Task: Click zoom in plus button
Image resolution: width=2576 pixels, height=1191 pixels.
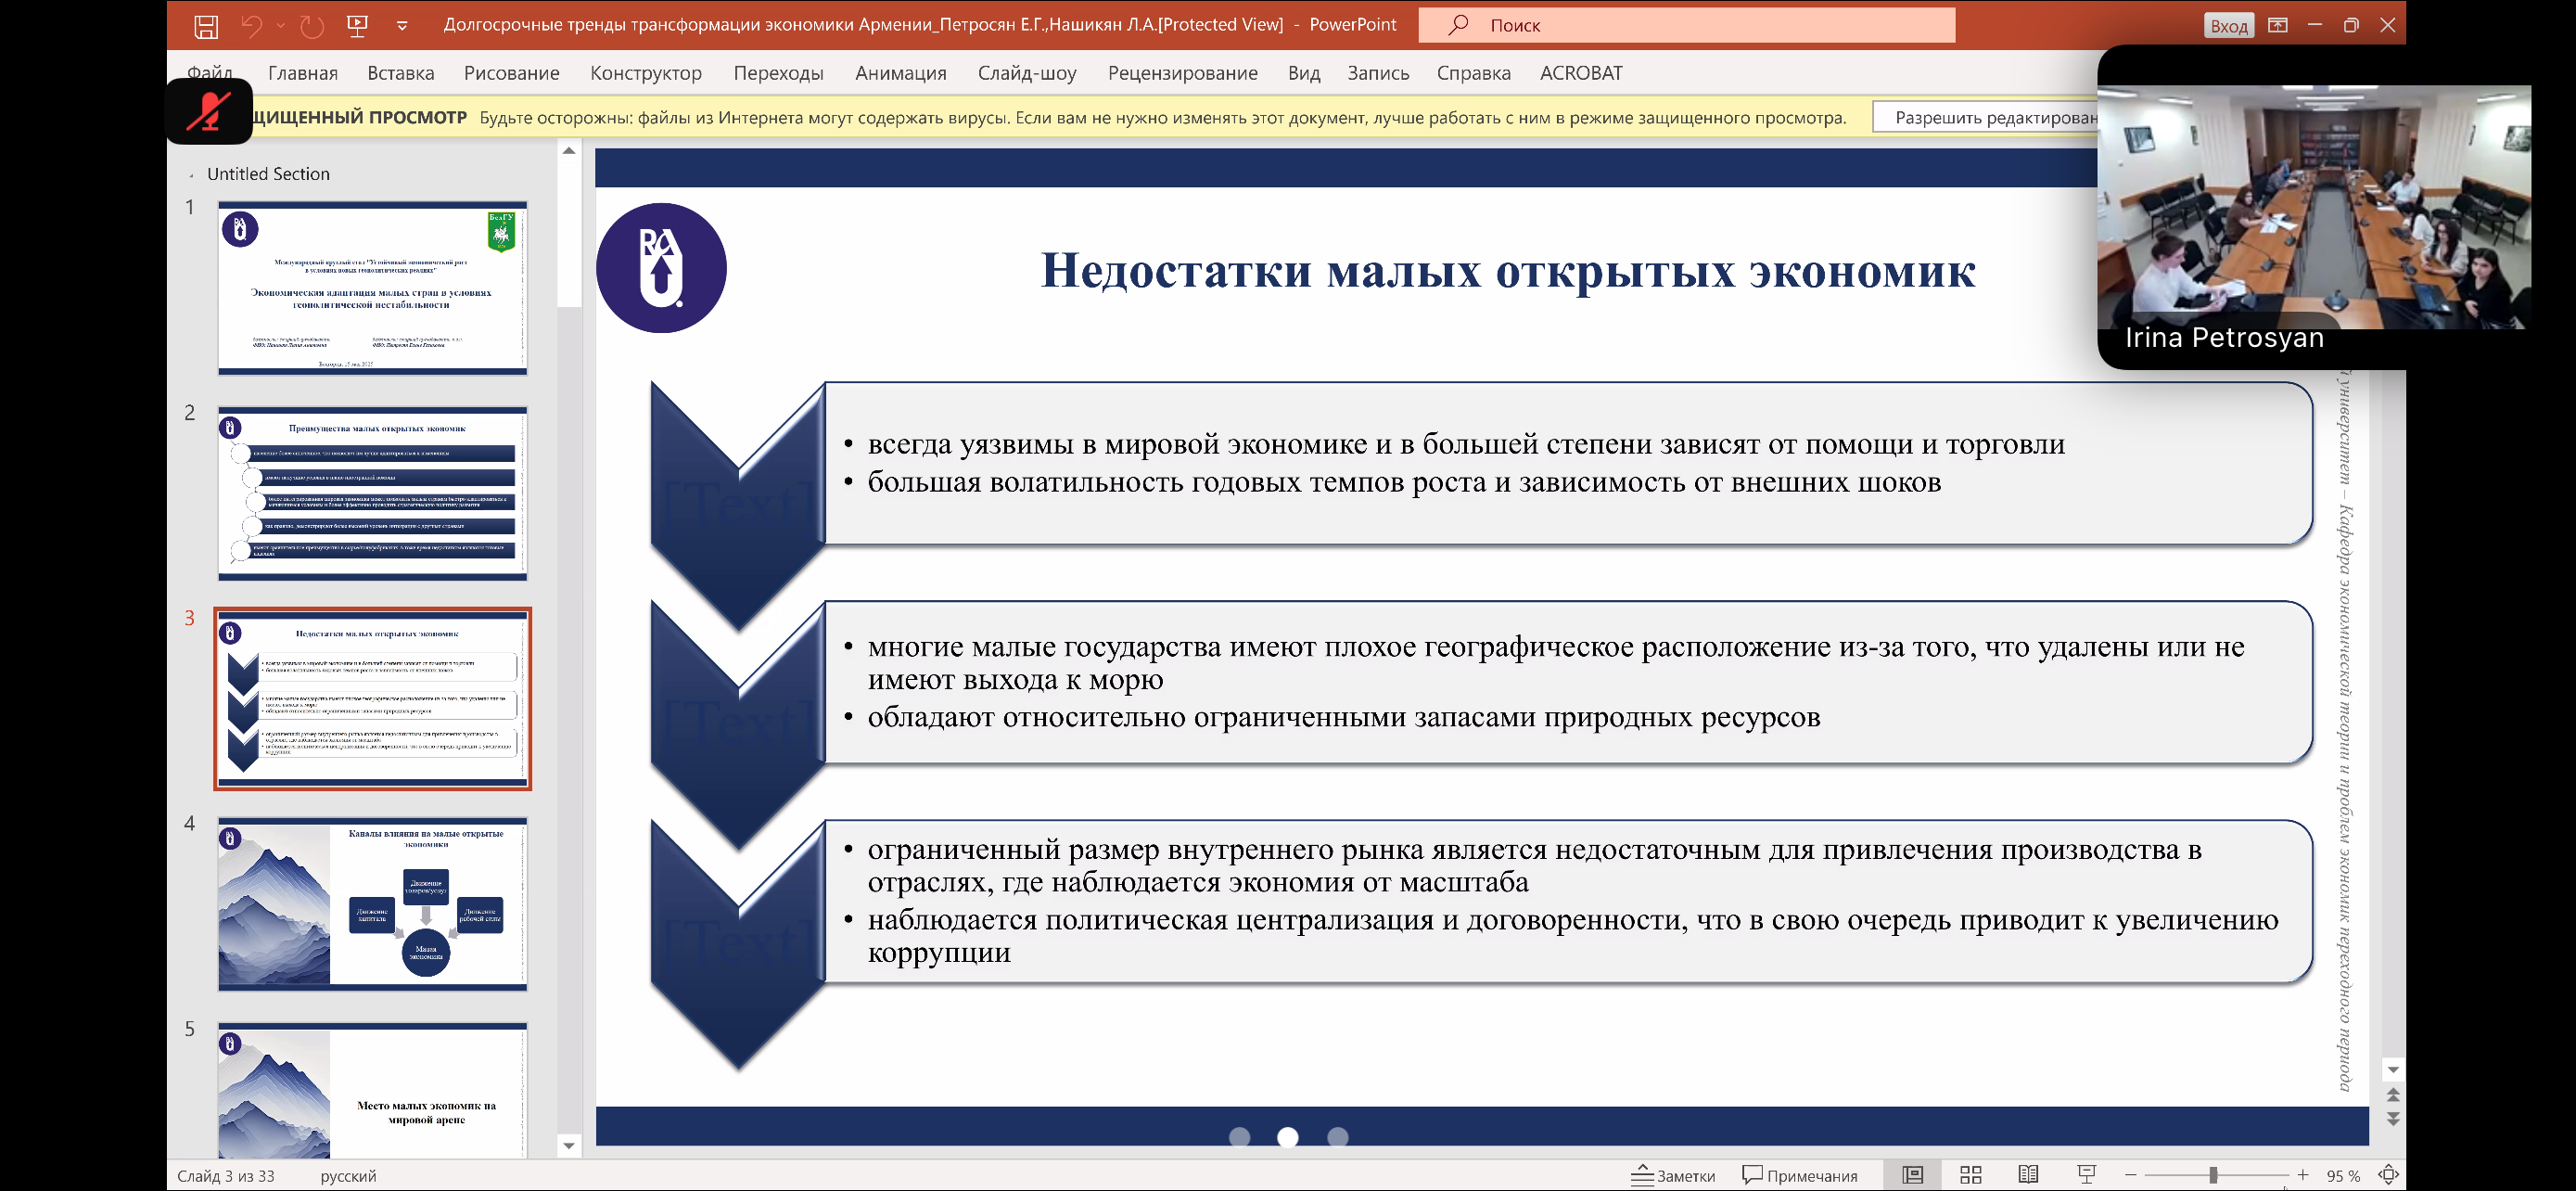Action: pyautogui.click(x=2303, y=1175)
